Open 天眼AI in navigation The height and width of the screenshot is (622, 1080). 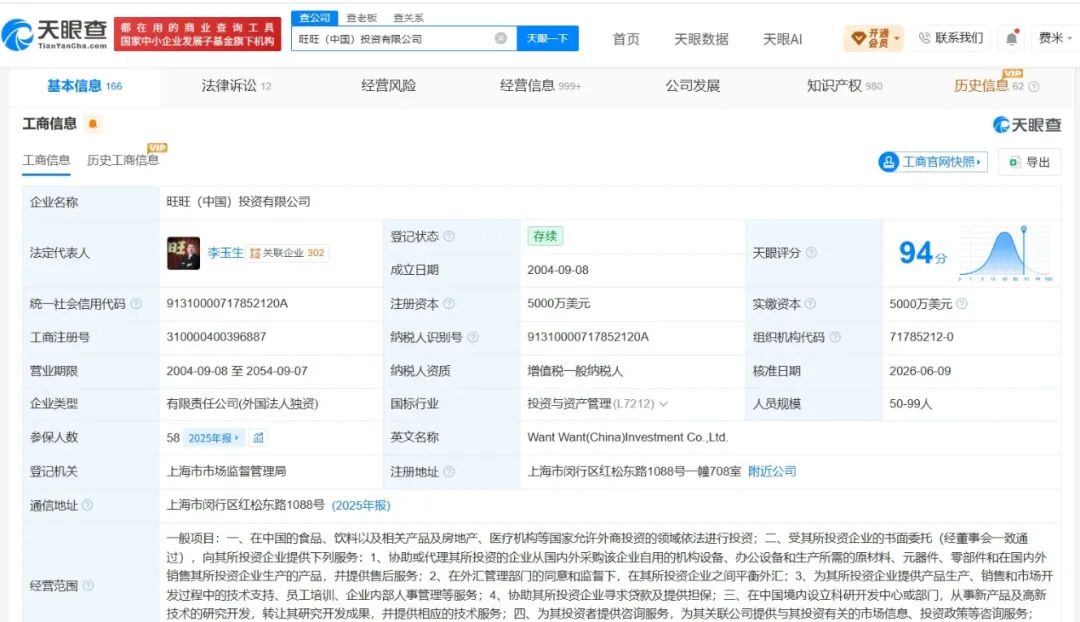click(782, 39)
